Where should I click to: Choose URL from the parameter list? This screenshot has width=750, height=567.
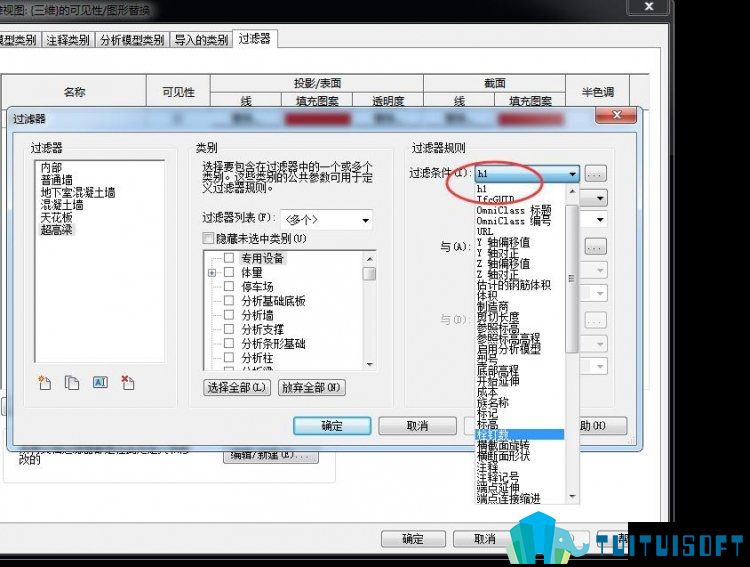tap(485, 231)
